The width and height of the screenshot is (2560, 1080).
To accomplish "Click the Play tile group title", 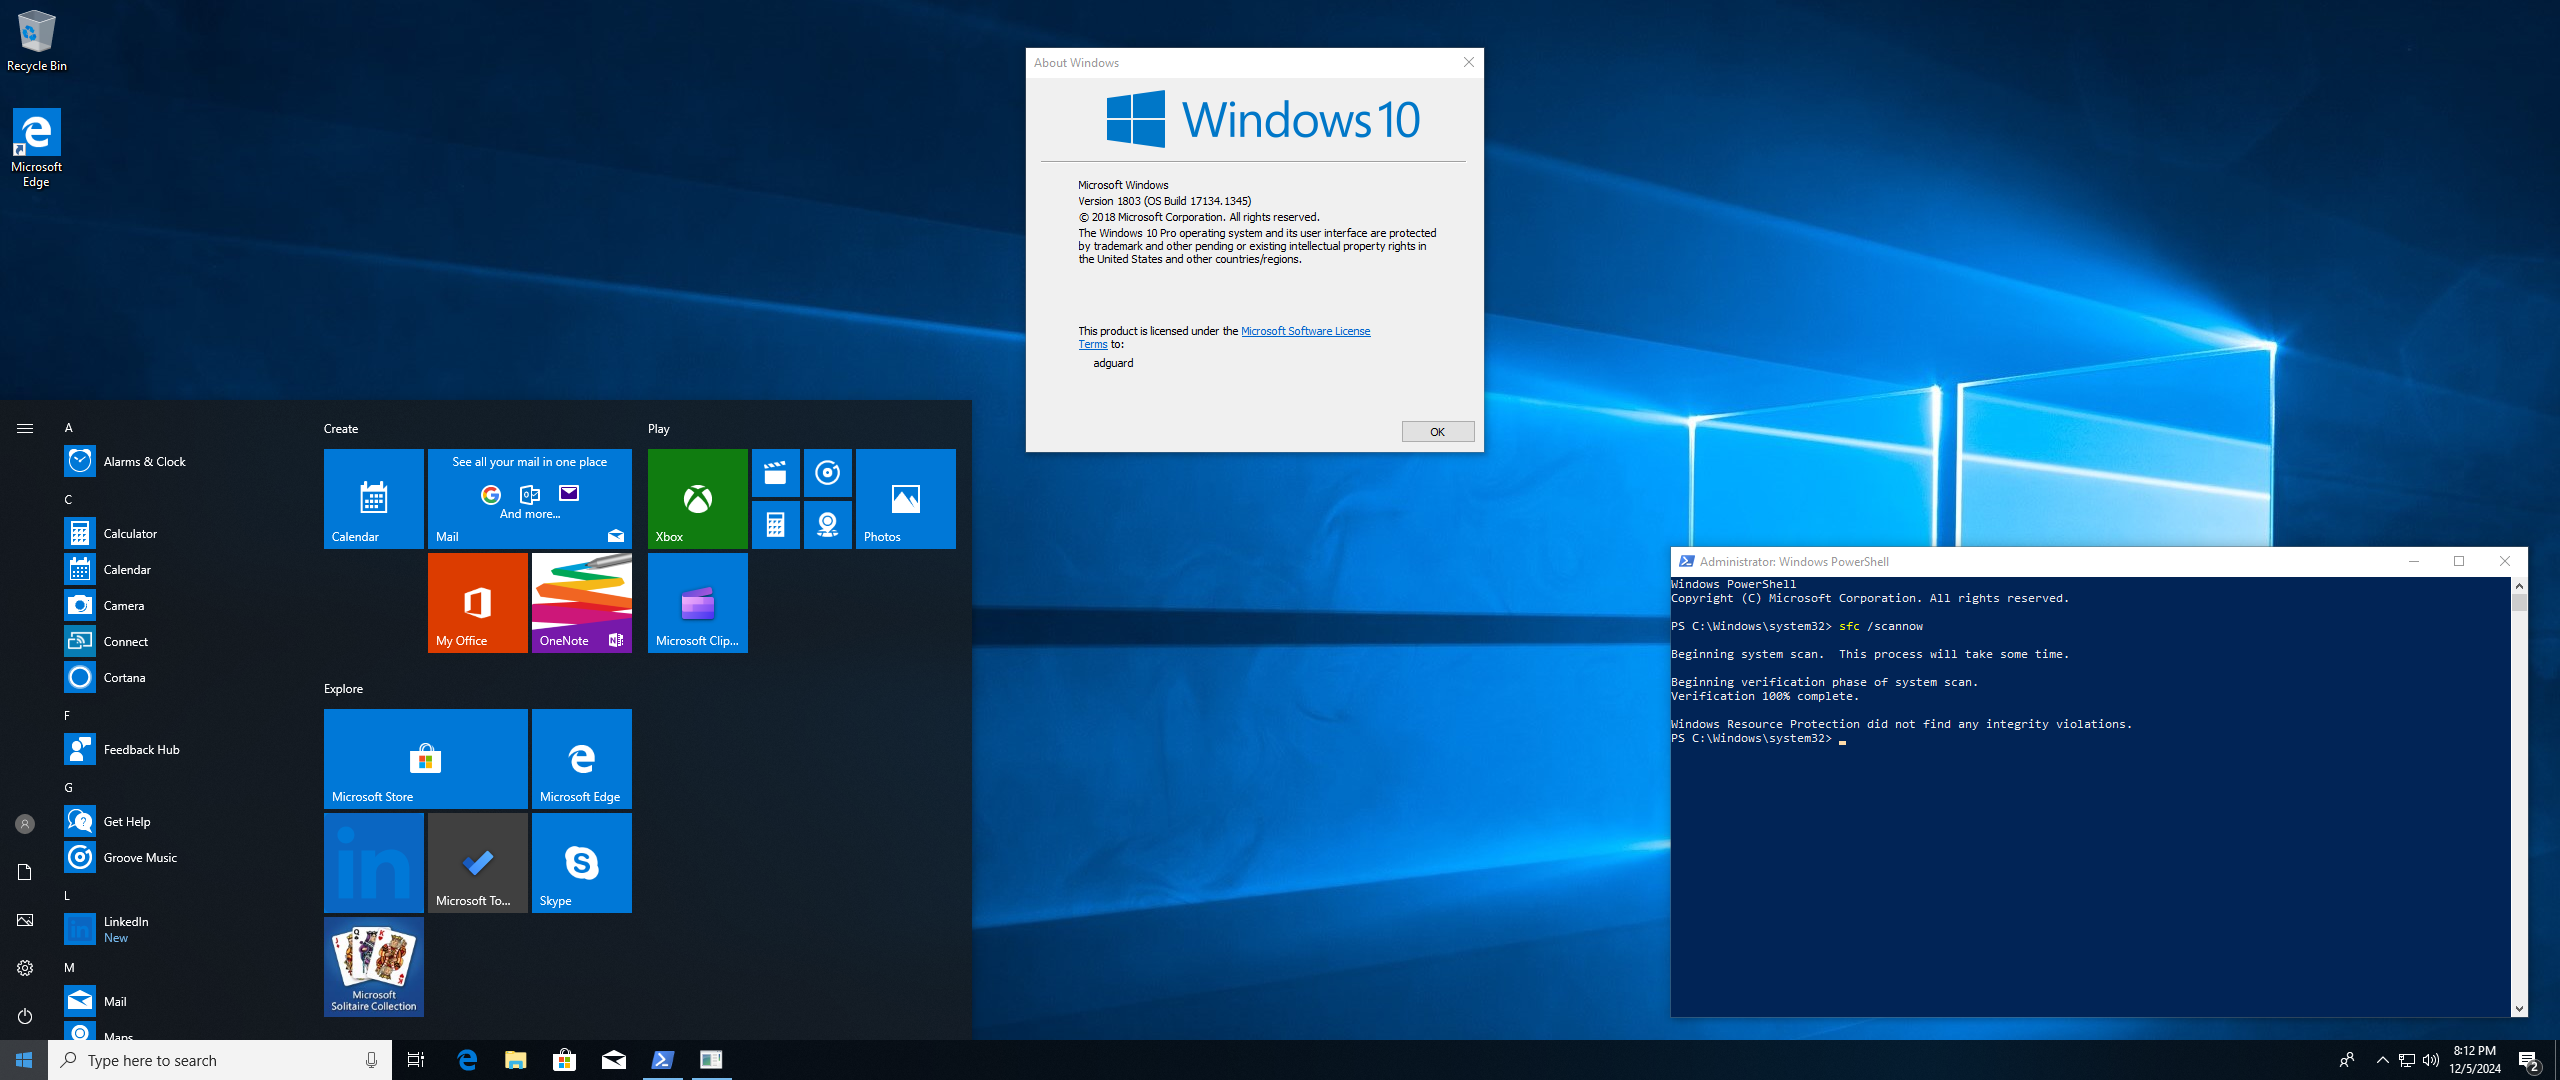I will pos(658,429).
